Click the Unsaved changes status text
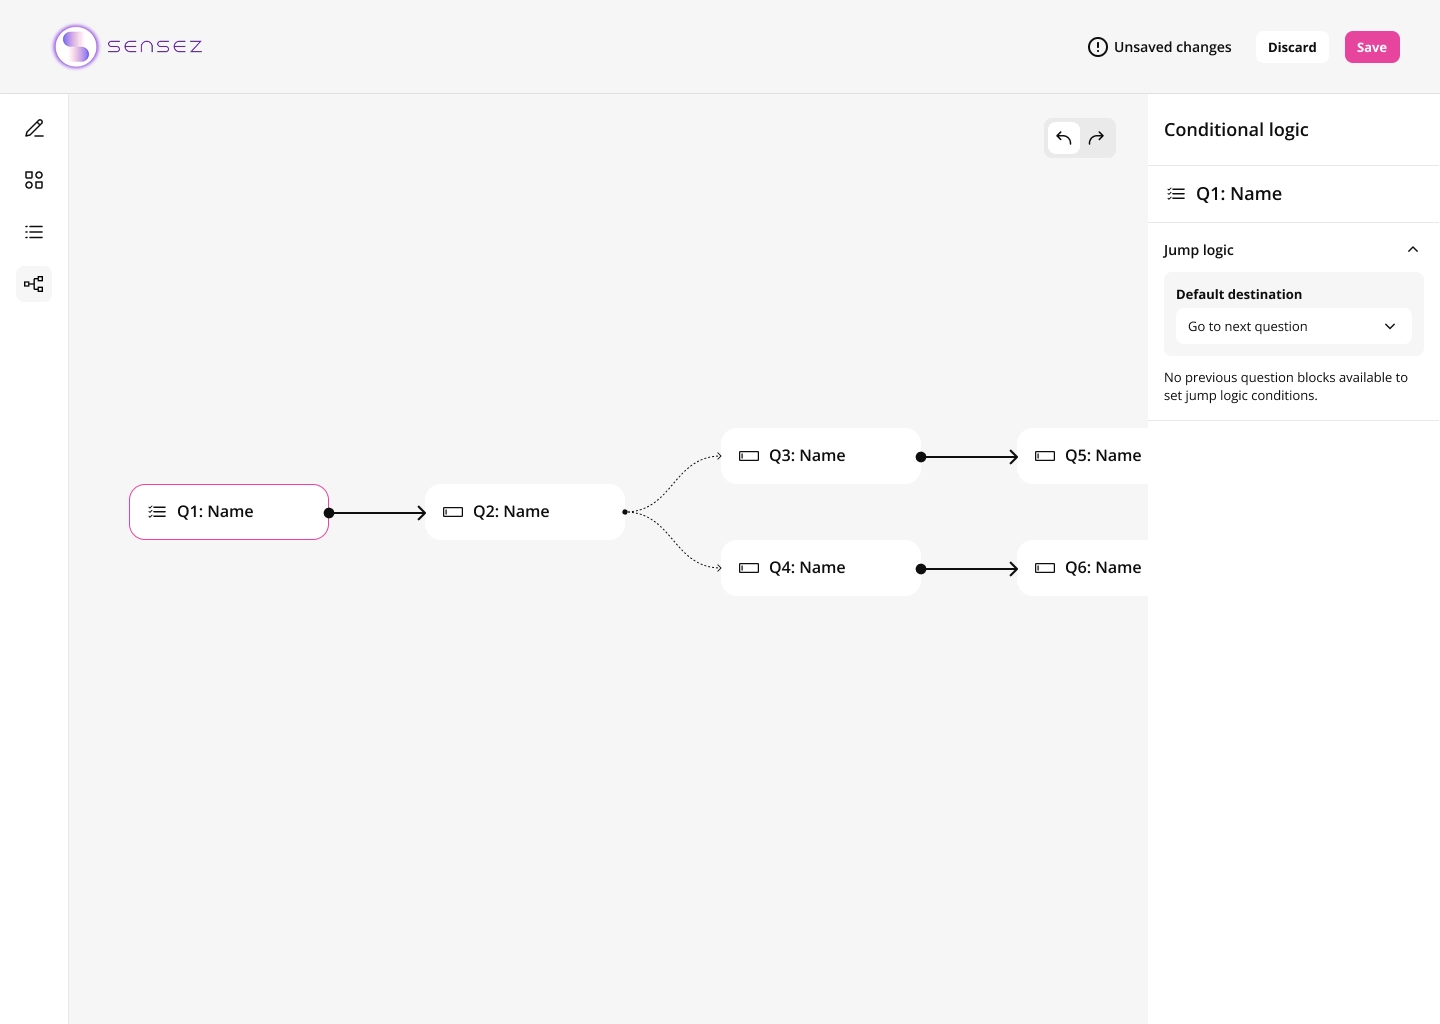Image resolution: width=1440 pixels, height=1024 pixels. [1173, 47]
